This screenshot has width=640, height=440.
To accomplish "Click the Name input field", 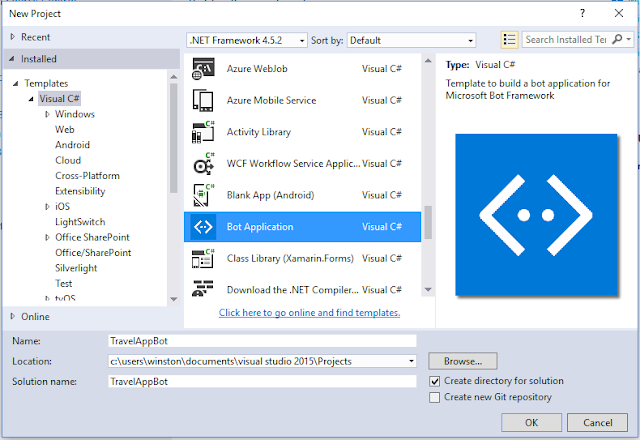I will click(262, 341).
